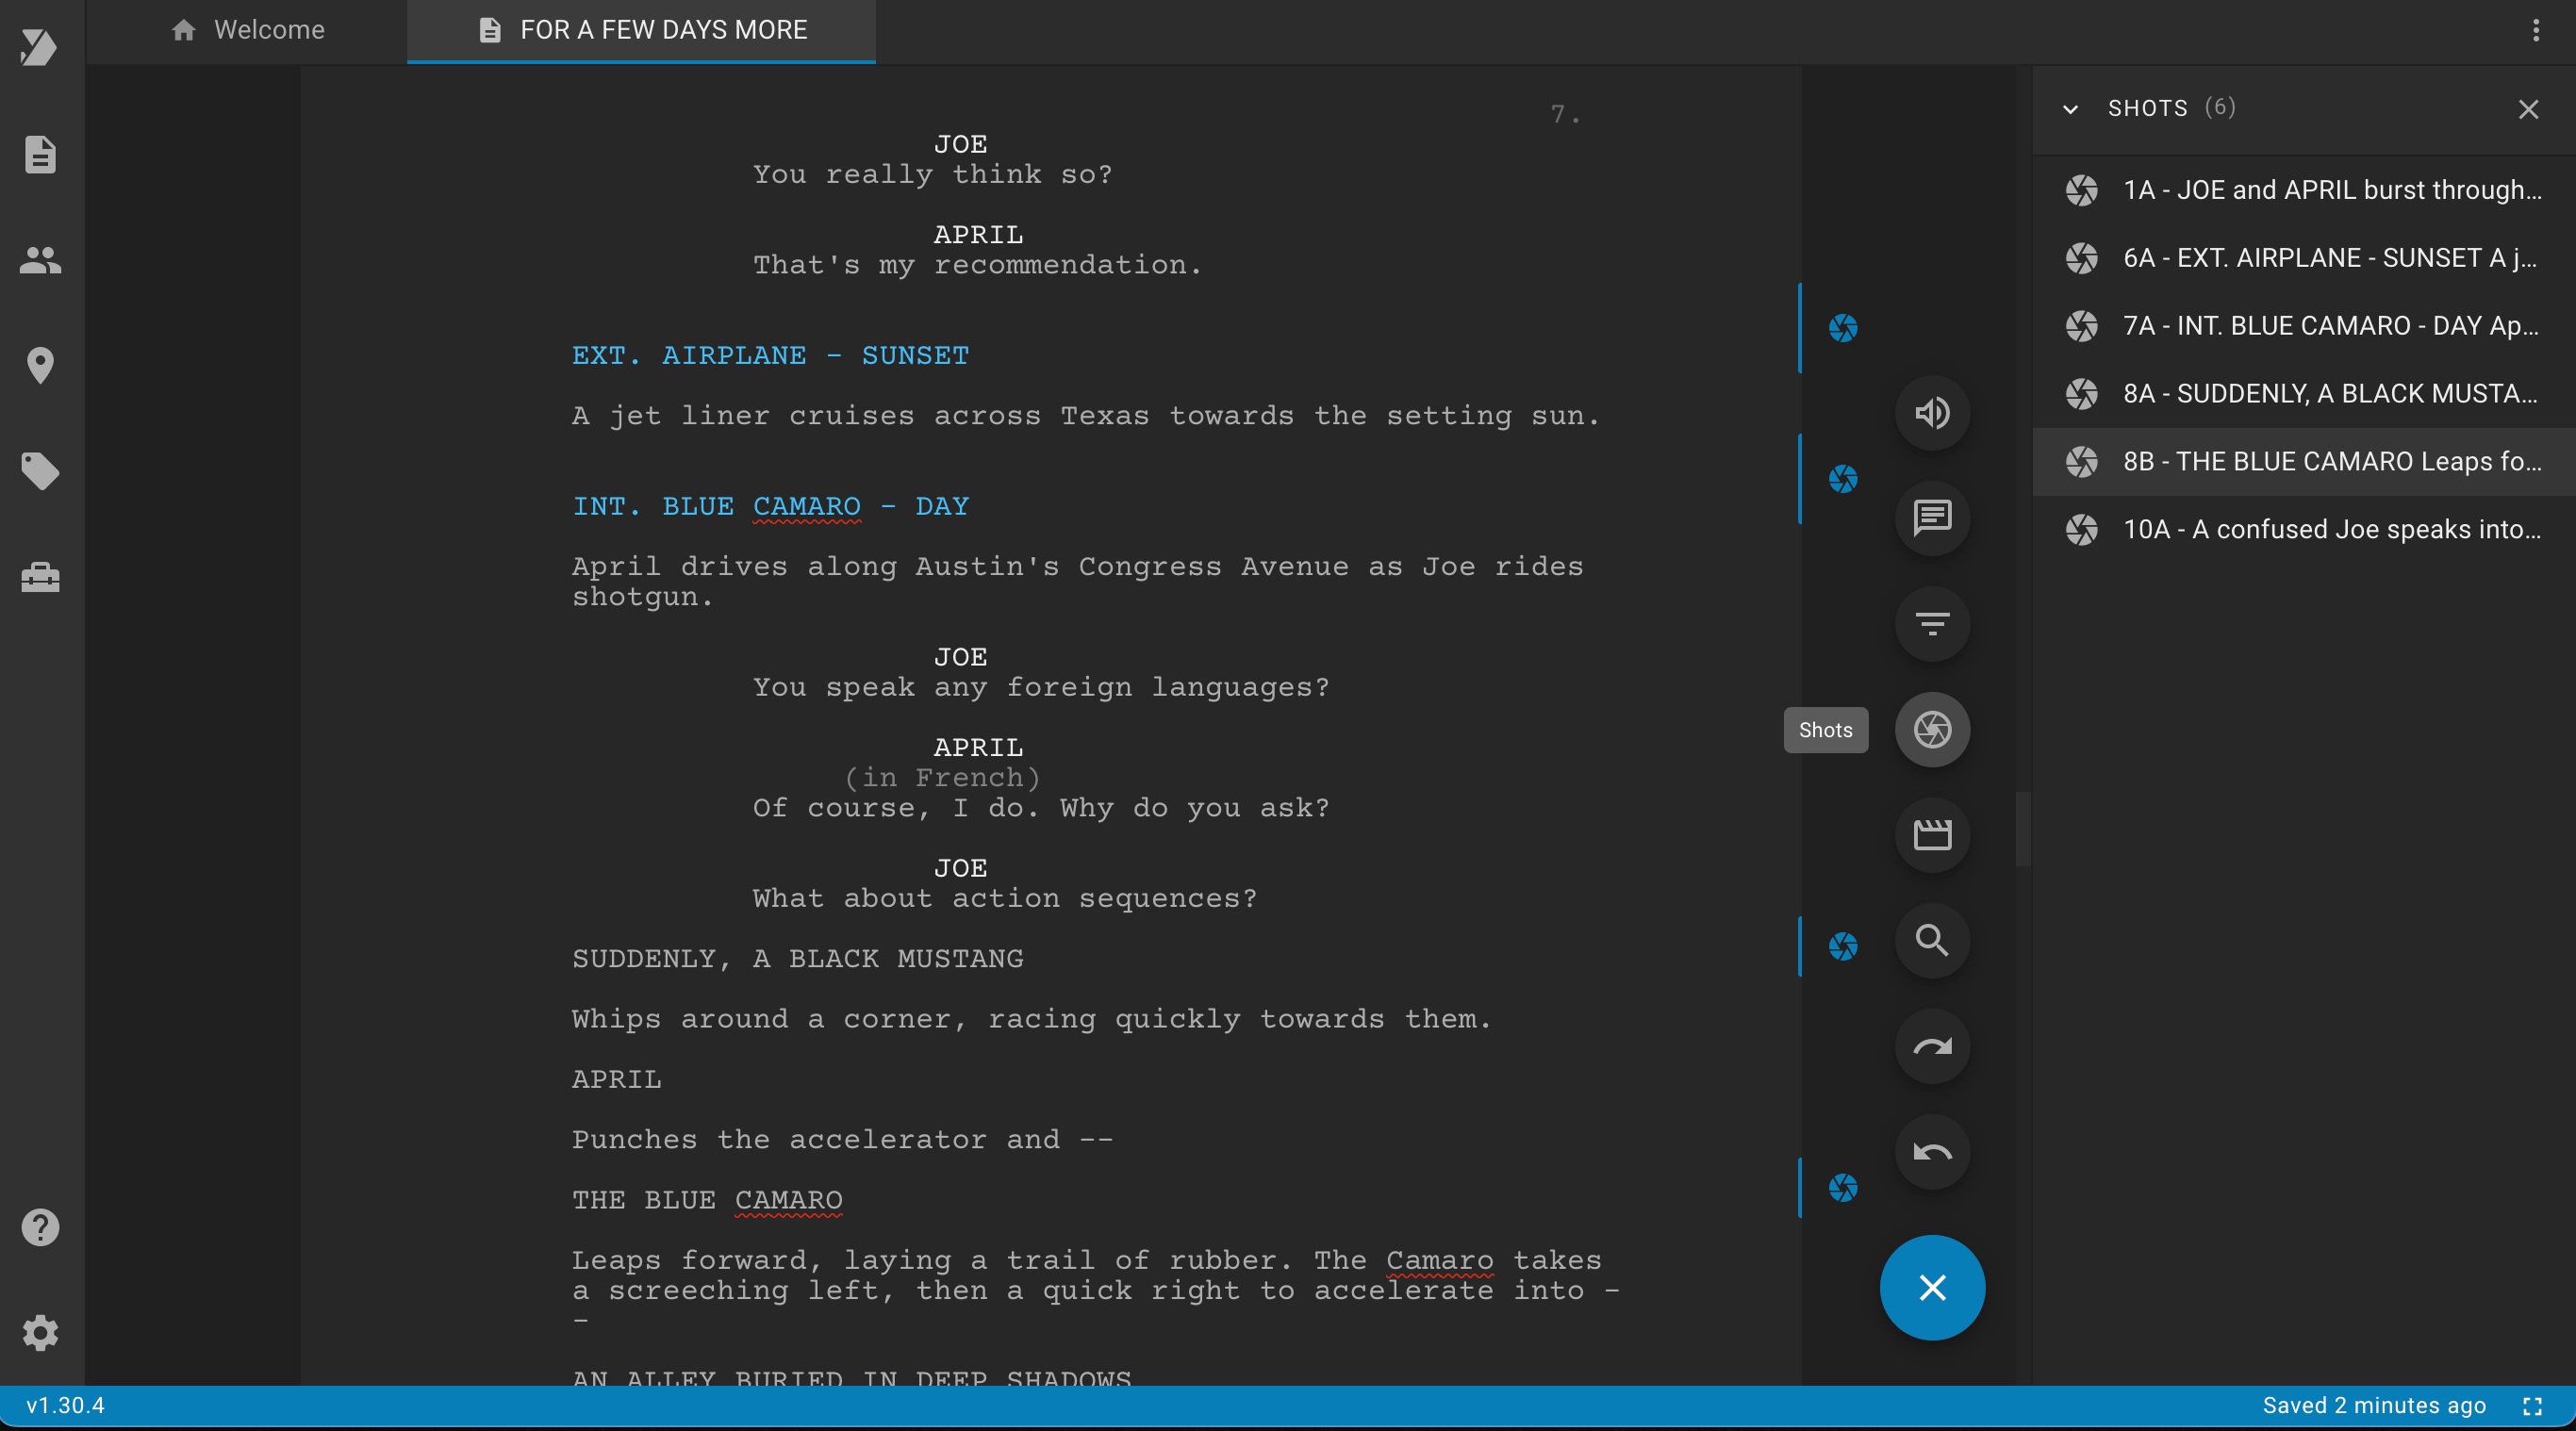The image size is (2576, 1431).
Task: Open the Documents sidebar icon
Action: 40,154
